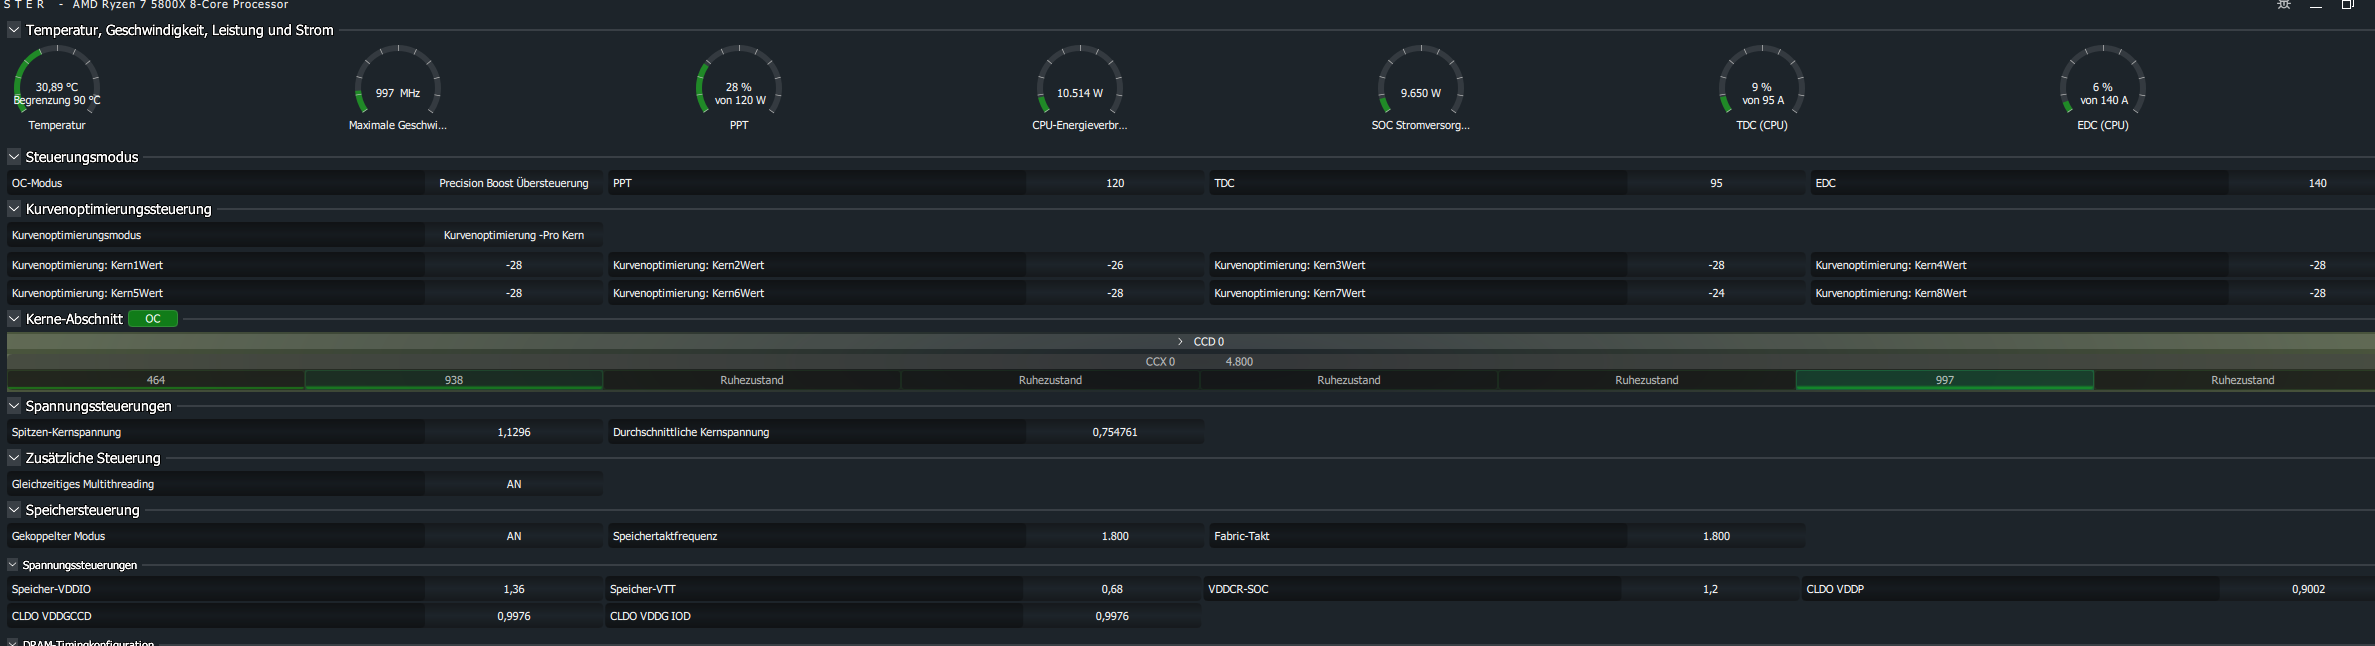Click CLDO VDDGCCD value 0,9976
This screenshot has width=2375, height=646.
click(x=514, y=616)
